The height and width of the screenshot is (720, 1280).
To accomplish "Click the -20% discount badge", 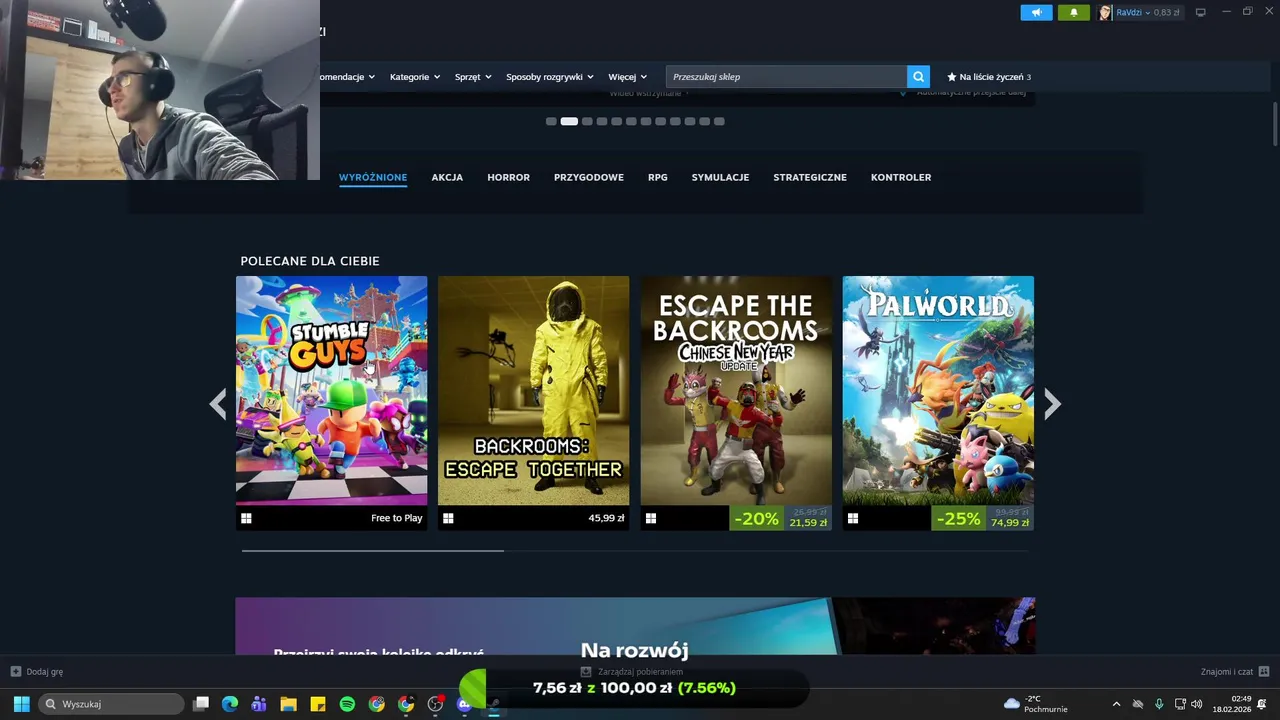I will pos(757,518).
